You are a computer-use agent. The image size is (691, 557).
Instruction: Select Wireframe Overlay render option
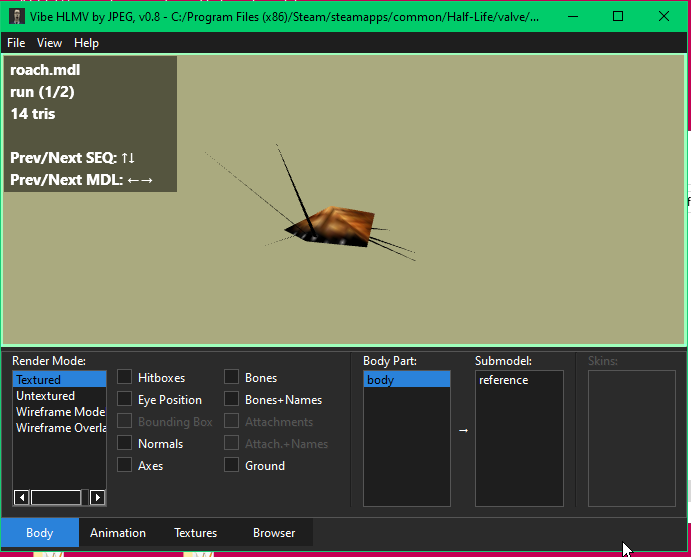(59, 428)
